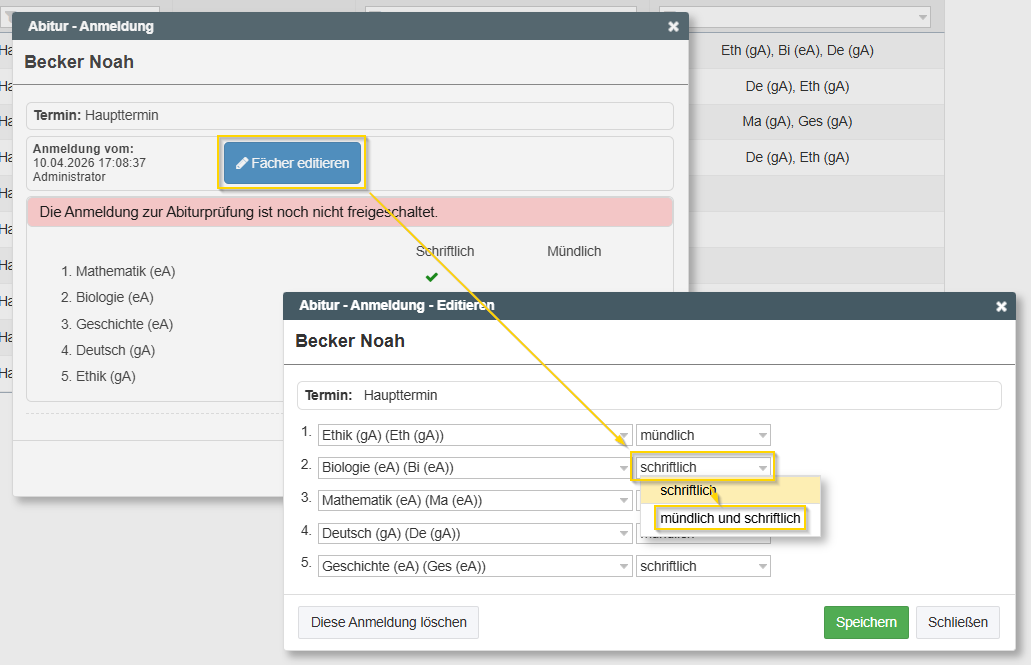Viewport: 1031px width, 665px height.
Task: Click the Fächer editieren button
Action: (x=293, y=163)
